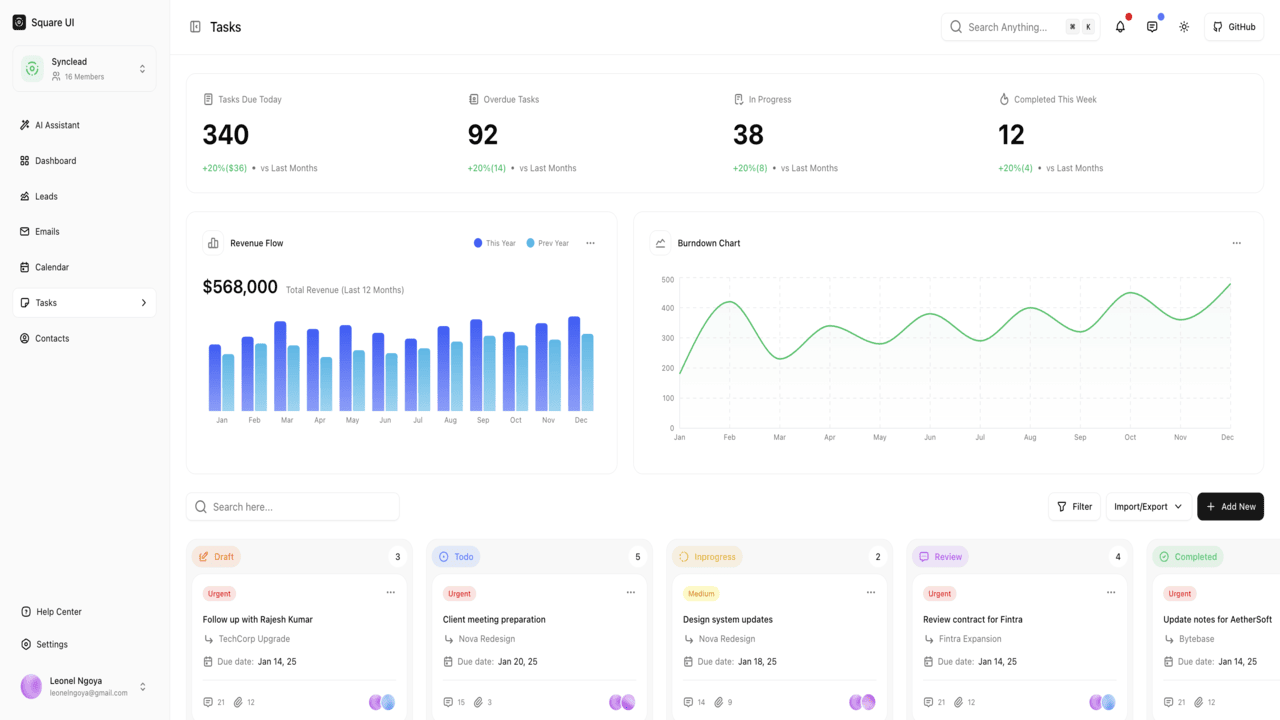
Task: Open options for Review contract for Fintra card
Action: [x=1111, y=592]
